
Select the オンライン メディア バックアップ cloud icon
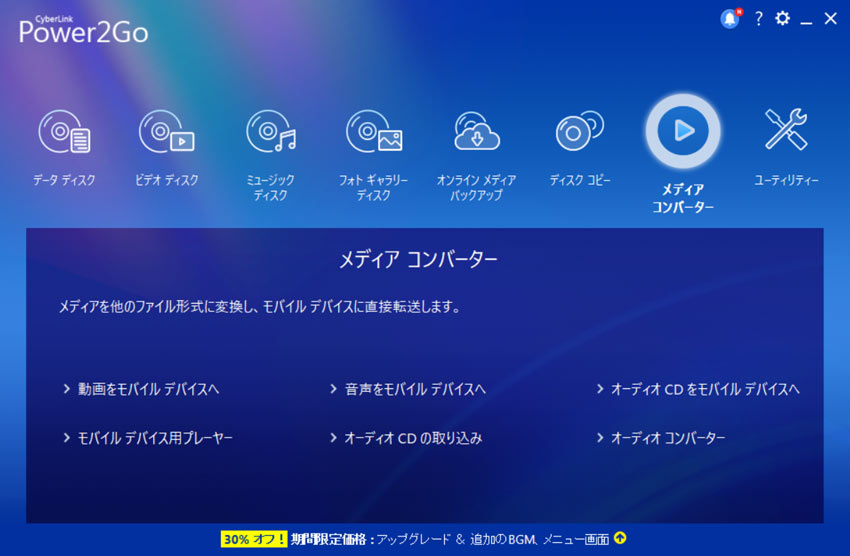coord(476,131)
